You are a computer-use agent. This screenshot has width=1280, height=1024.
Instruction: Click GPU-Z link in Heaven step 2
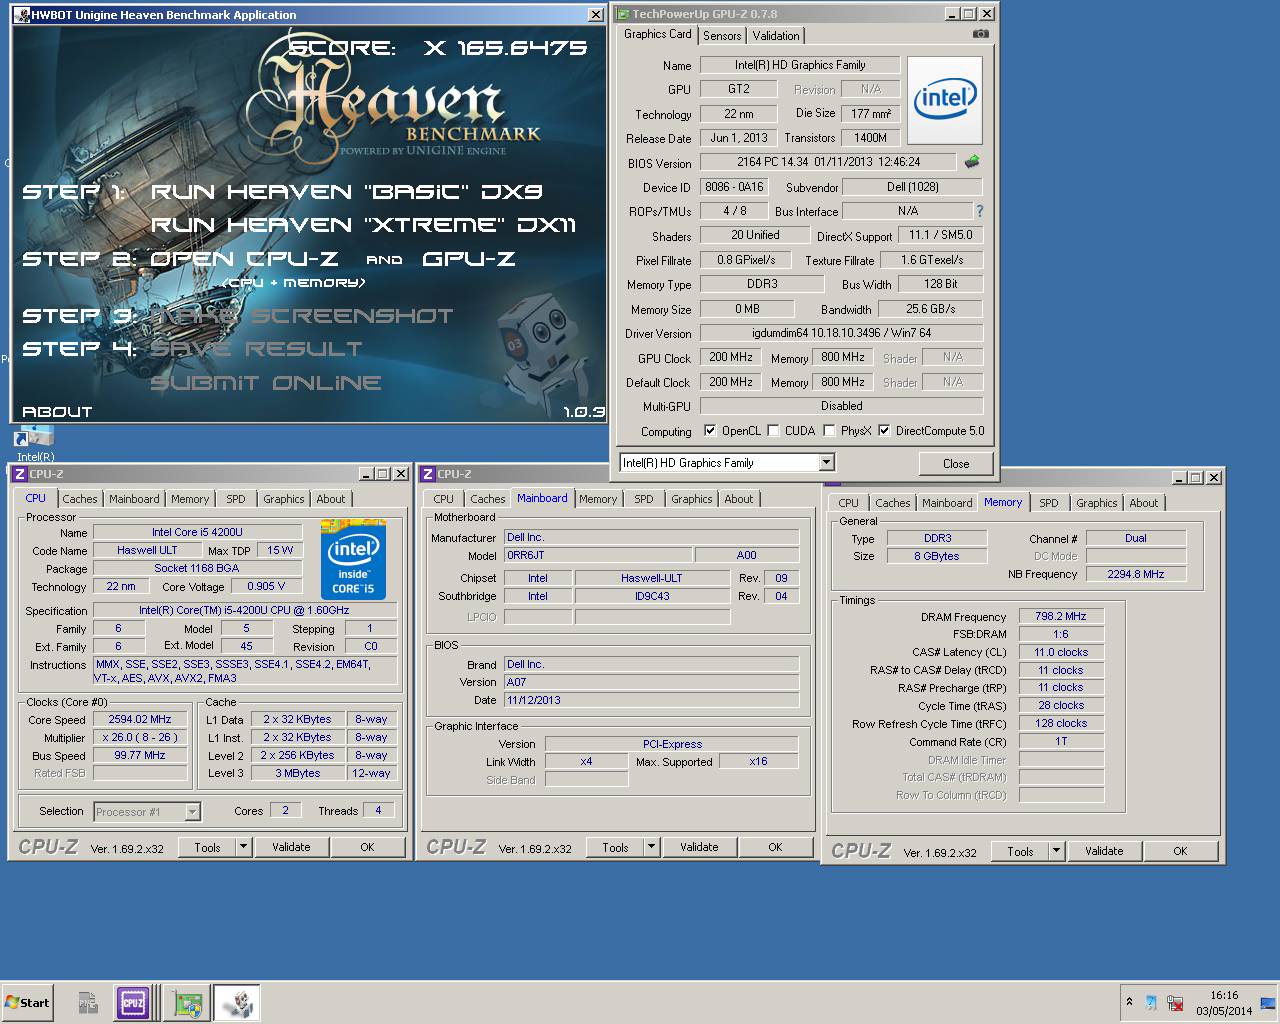pos(469,259)
